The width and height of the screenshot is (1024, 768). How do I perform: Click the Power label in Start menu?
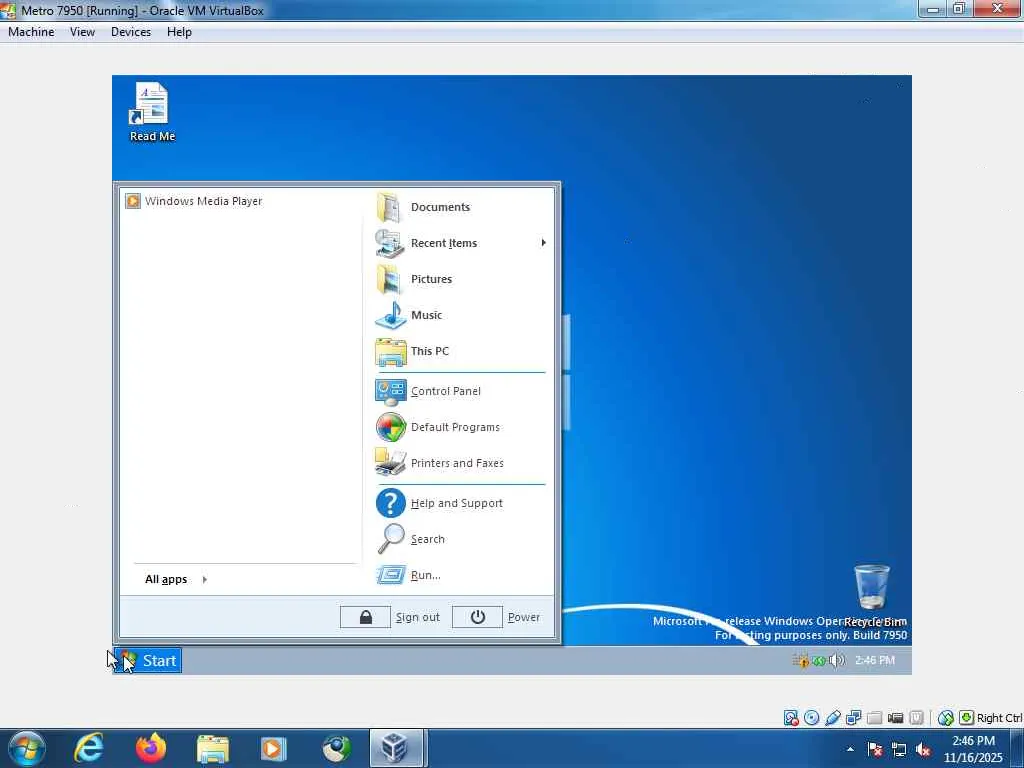(x=524, y=617)
